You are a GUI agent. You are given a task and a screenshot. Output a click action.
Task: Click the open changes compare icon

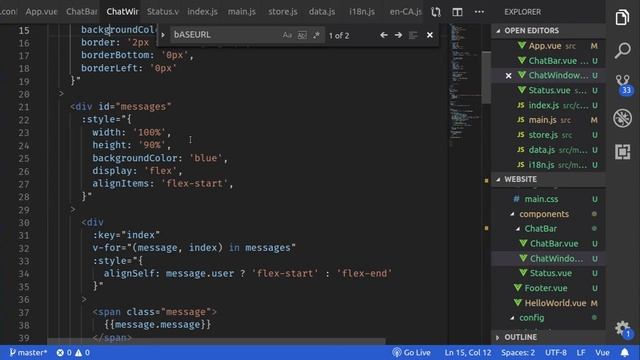coord(436,12)
